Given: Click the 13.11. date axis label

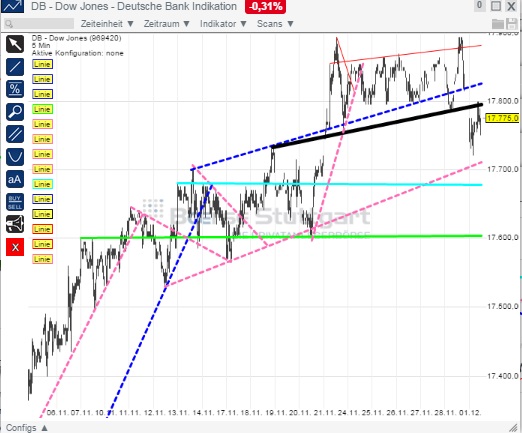Looking at the screenshot, I should tap(178, 413).
